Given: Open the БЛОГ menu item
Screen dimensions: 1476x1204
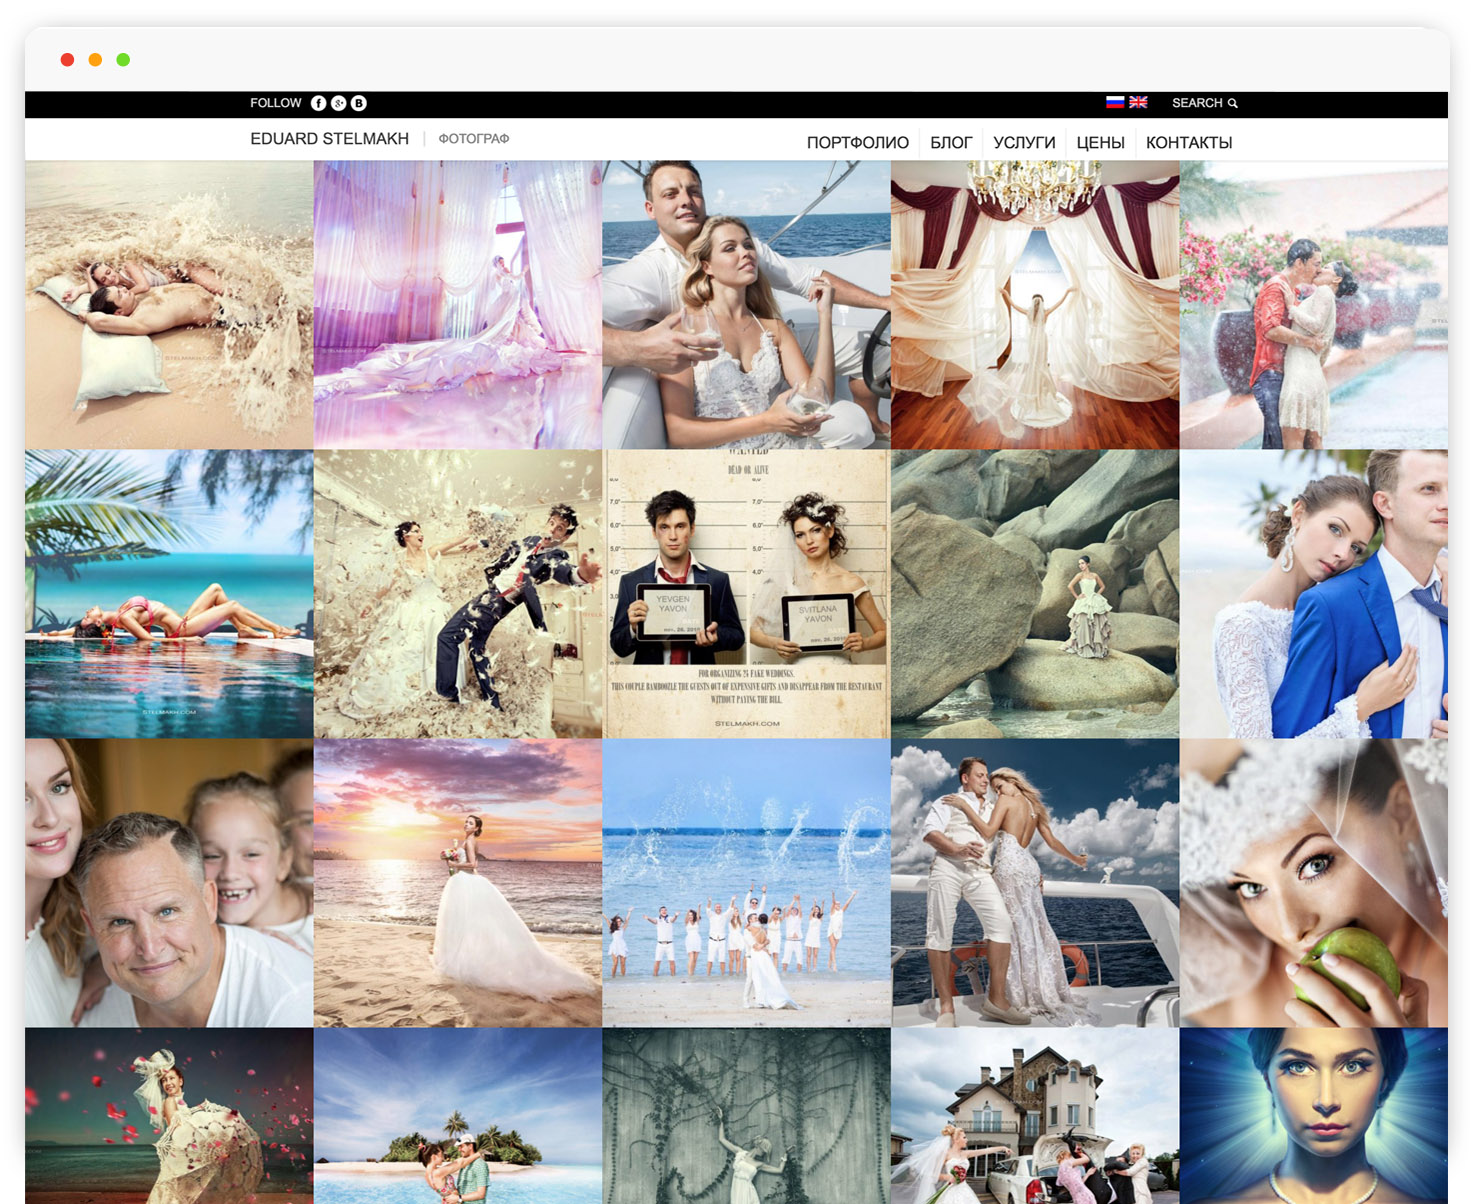Looking at the screenshot, I should click(951, 143).
